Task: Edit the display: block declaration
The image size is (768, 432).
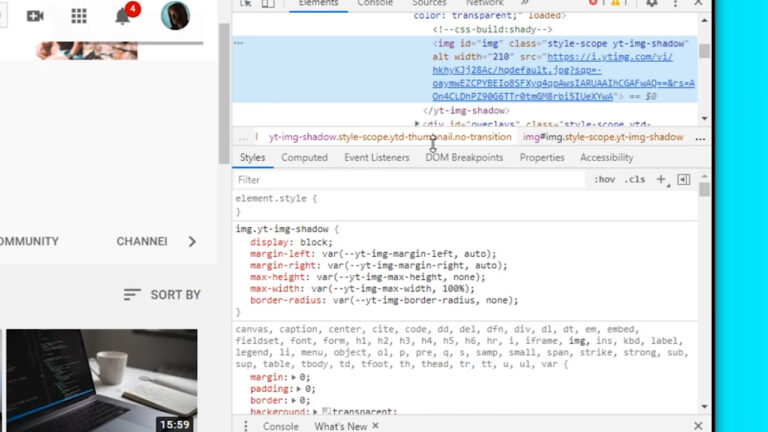Action: coord(291,242)
